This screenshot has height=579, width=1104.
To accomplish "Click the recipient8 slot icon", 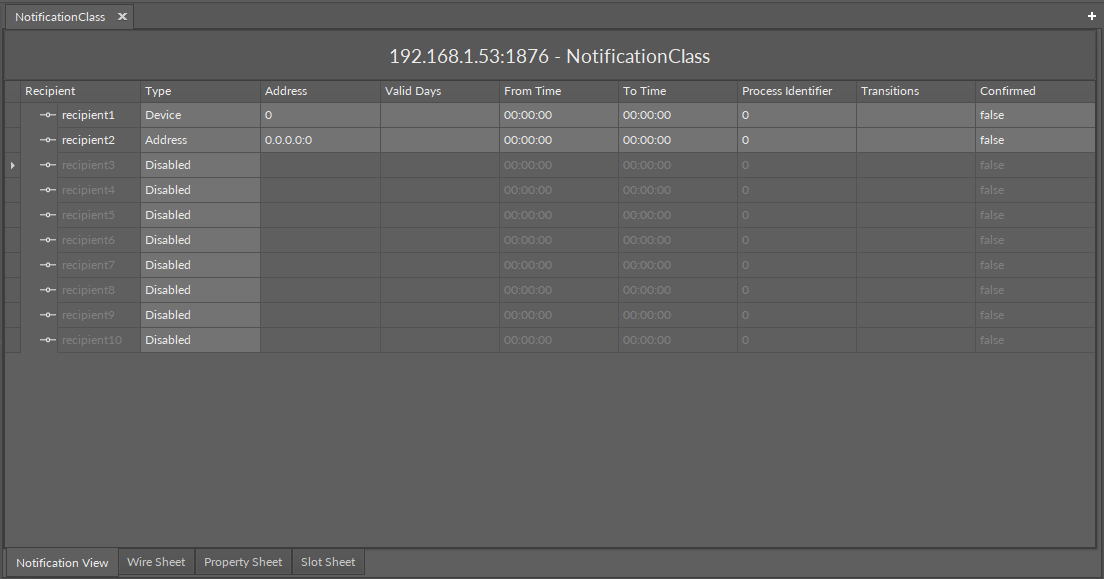I will tap(47, 290).
